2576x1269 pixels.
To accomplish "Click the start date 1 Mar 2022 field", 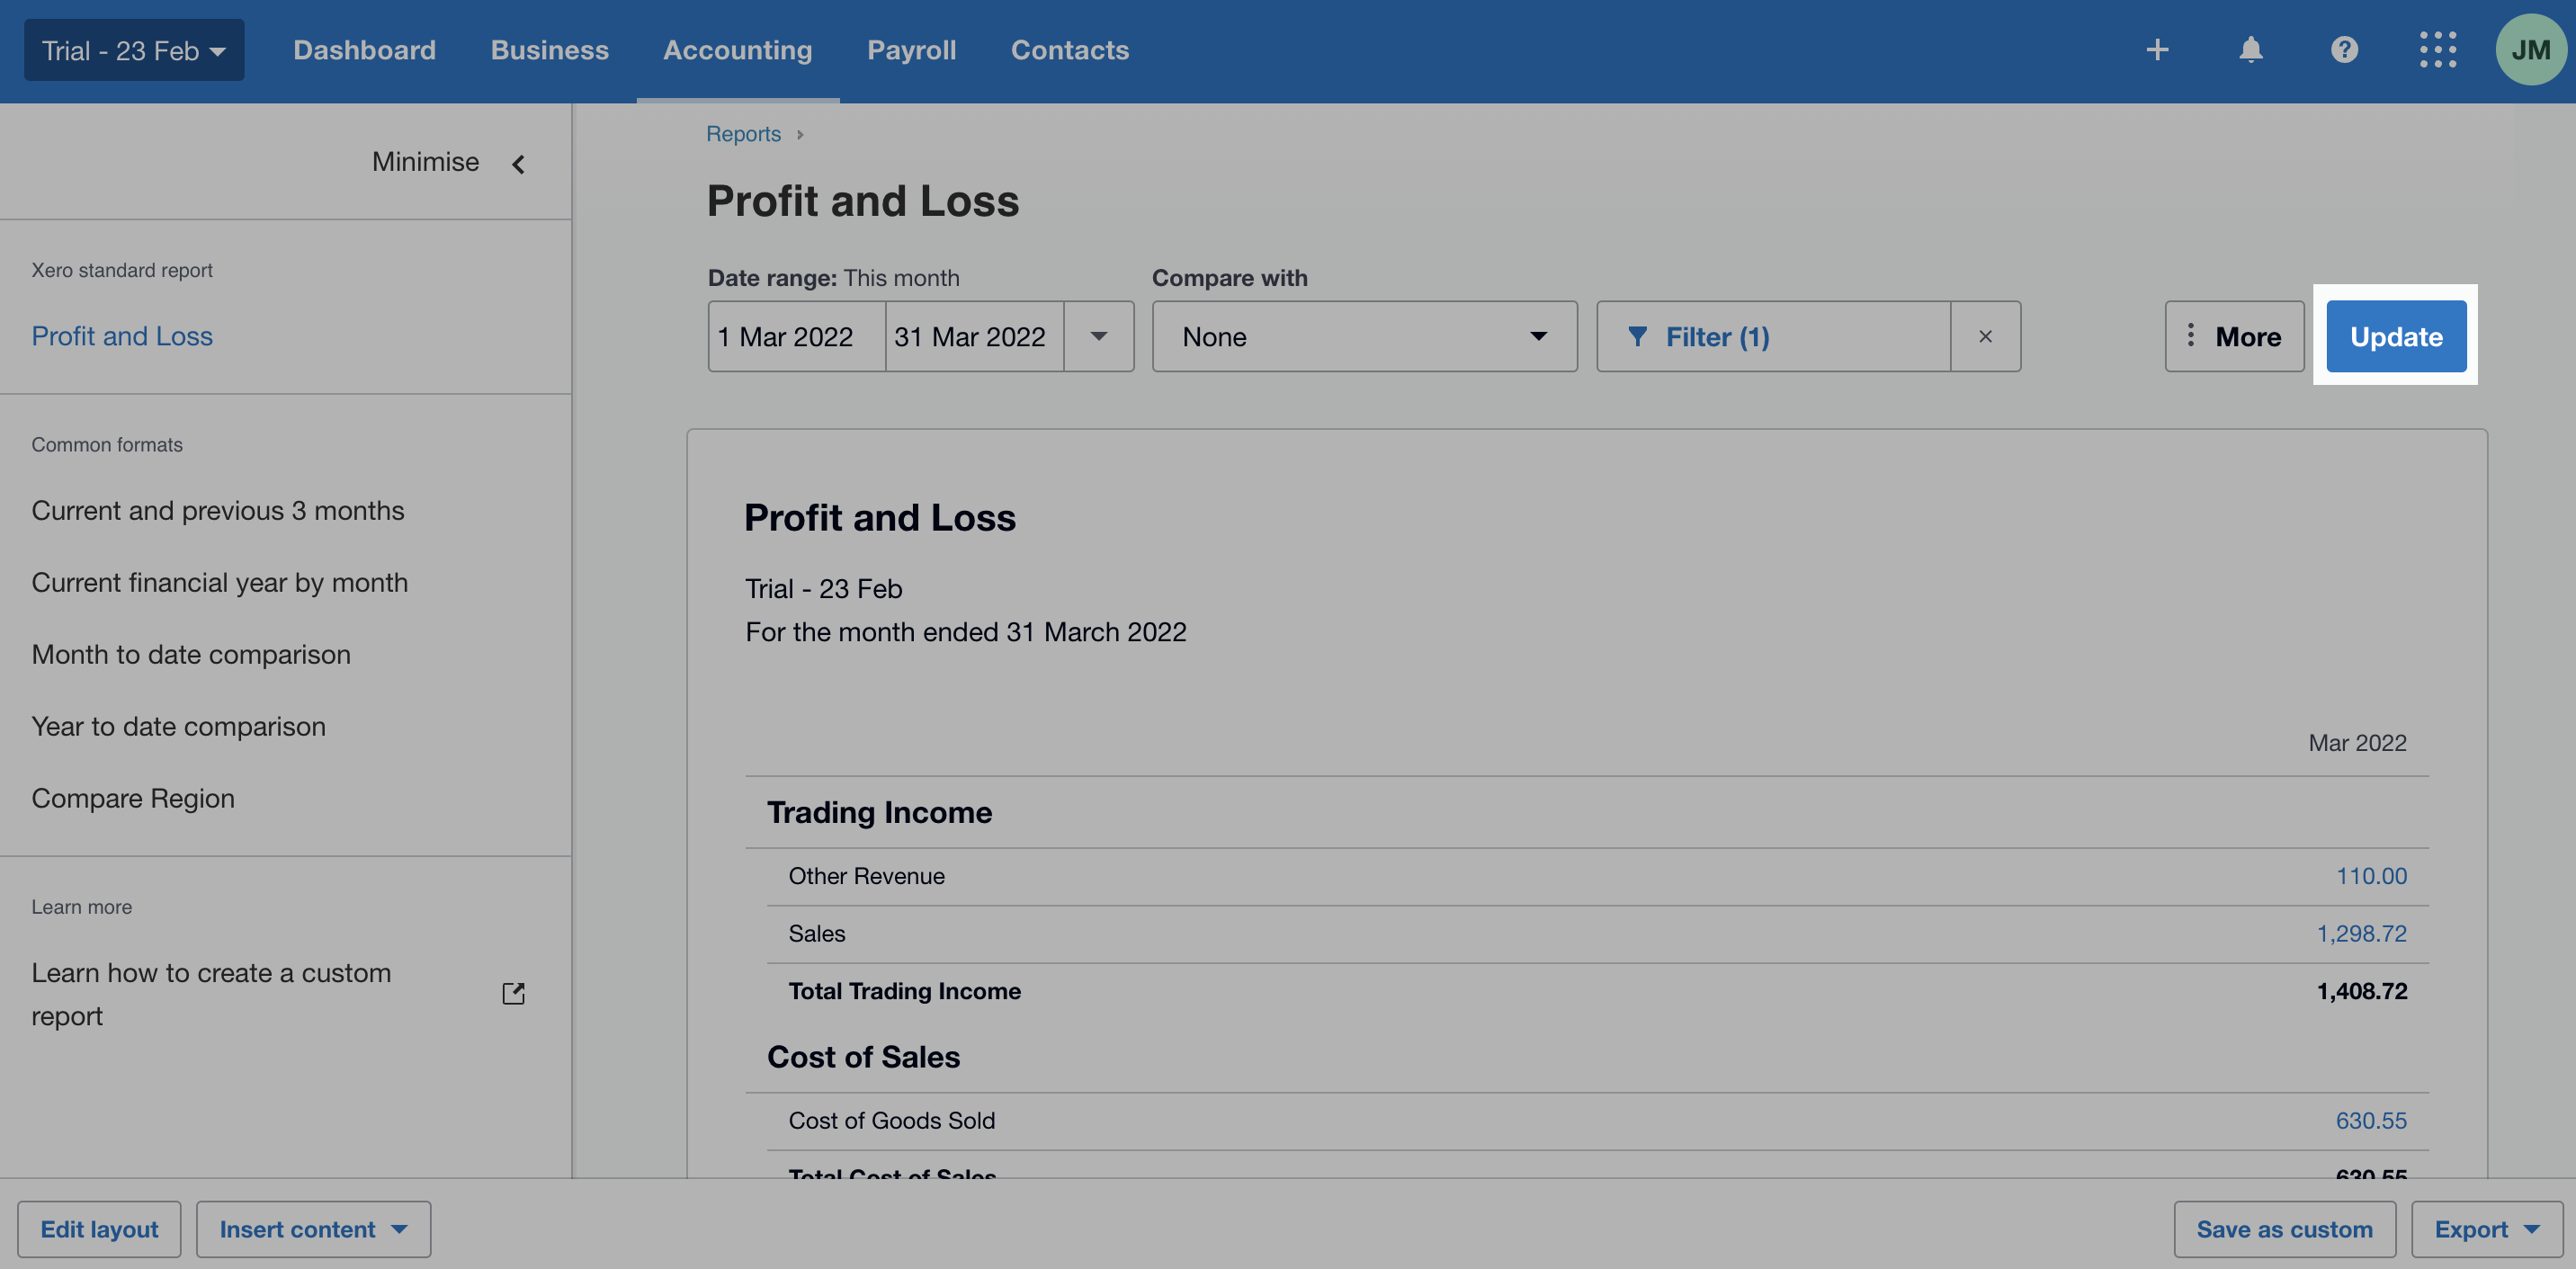I will (x=797, y=337).
